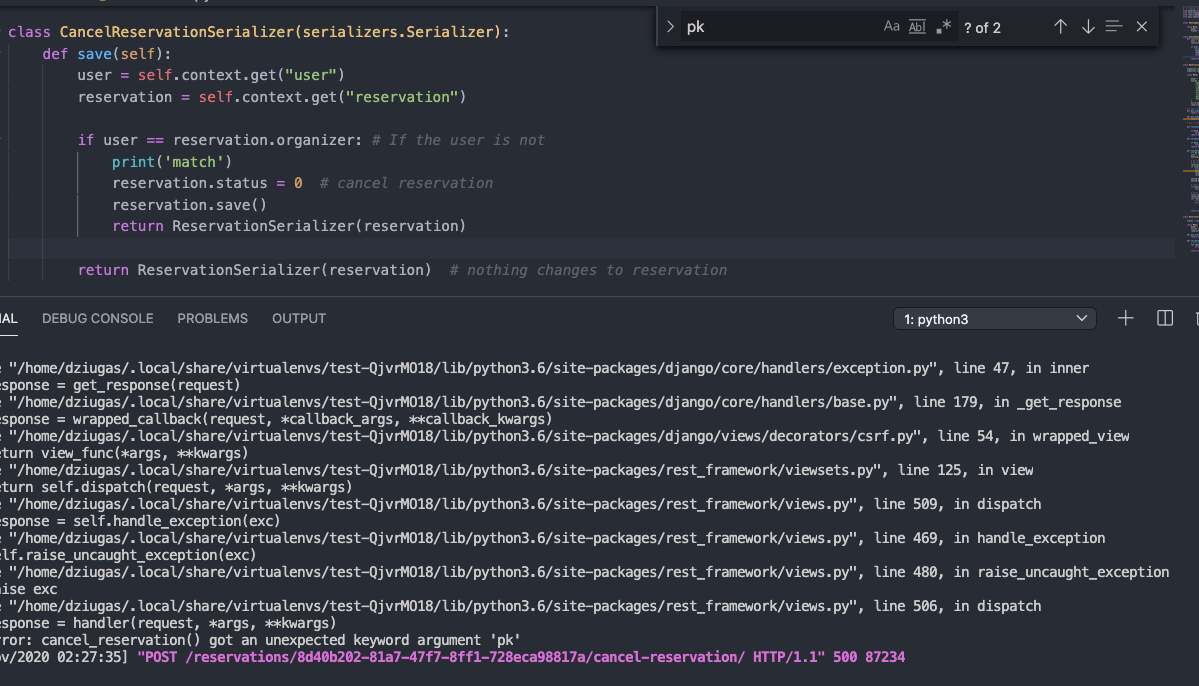Close the find widget
The image size is (1199, 686).
click(x=1142, y=27)
